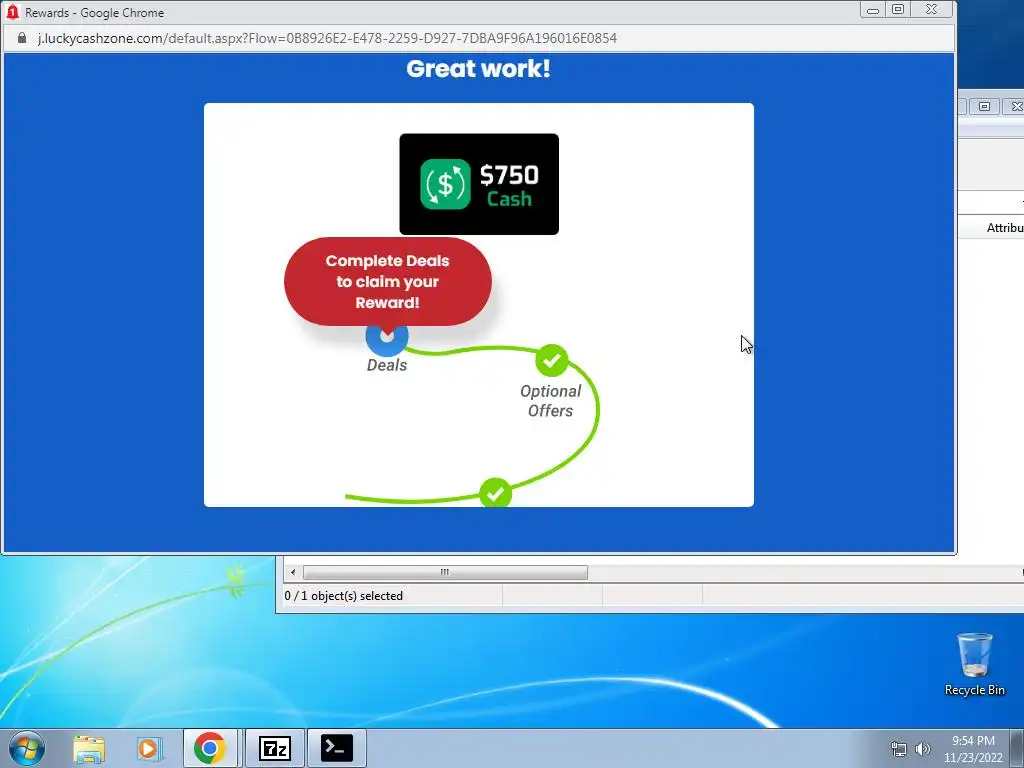Maximize the Rewards Chrome window
Viewport: 1024px width, 768px height.
click(899, 10)
